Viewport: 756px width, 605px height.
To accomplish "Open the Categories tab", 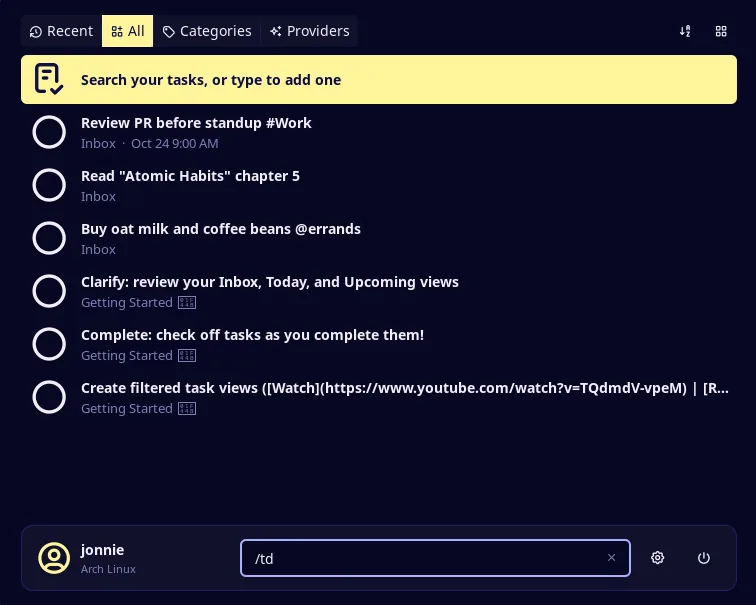I will (207, 31).
